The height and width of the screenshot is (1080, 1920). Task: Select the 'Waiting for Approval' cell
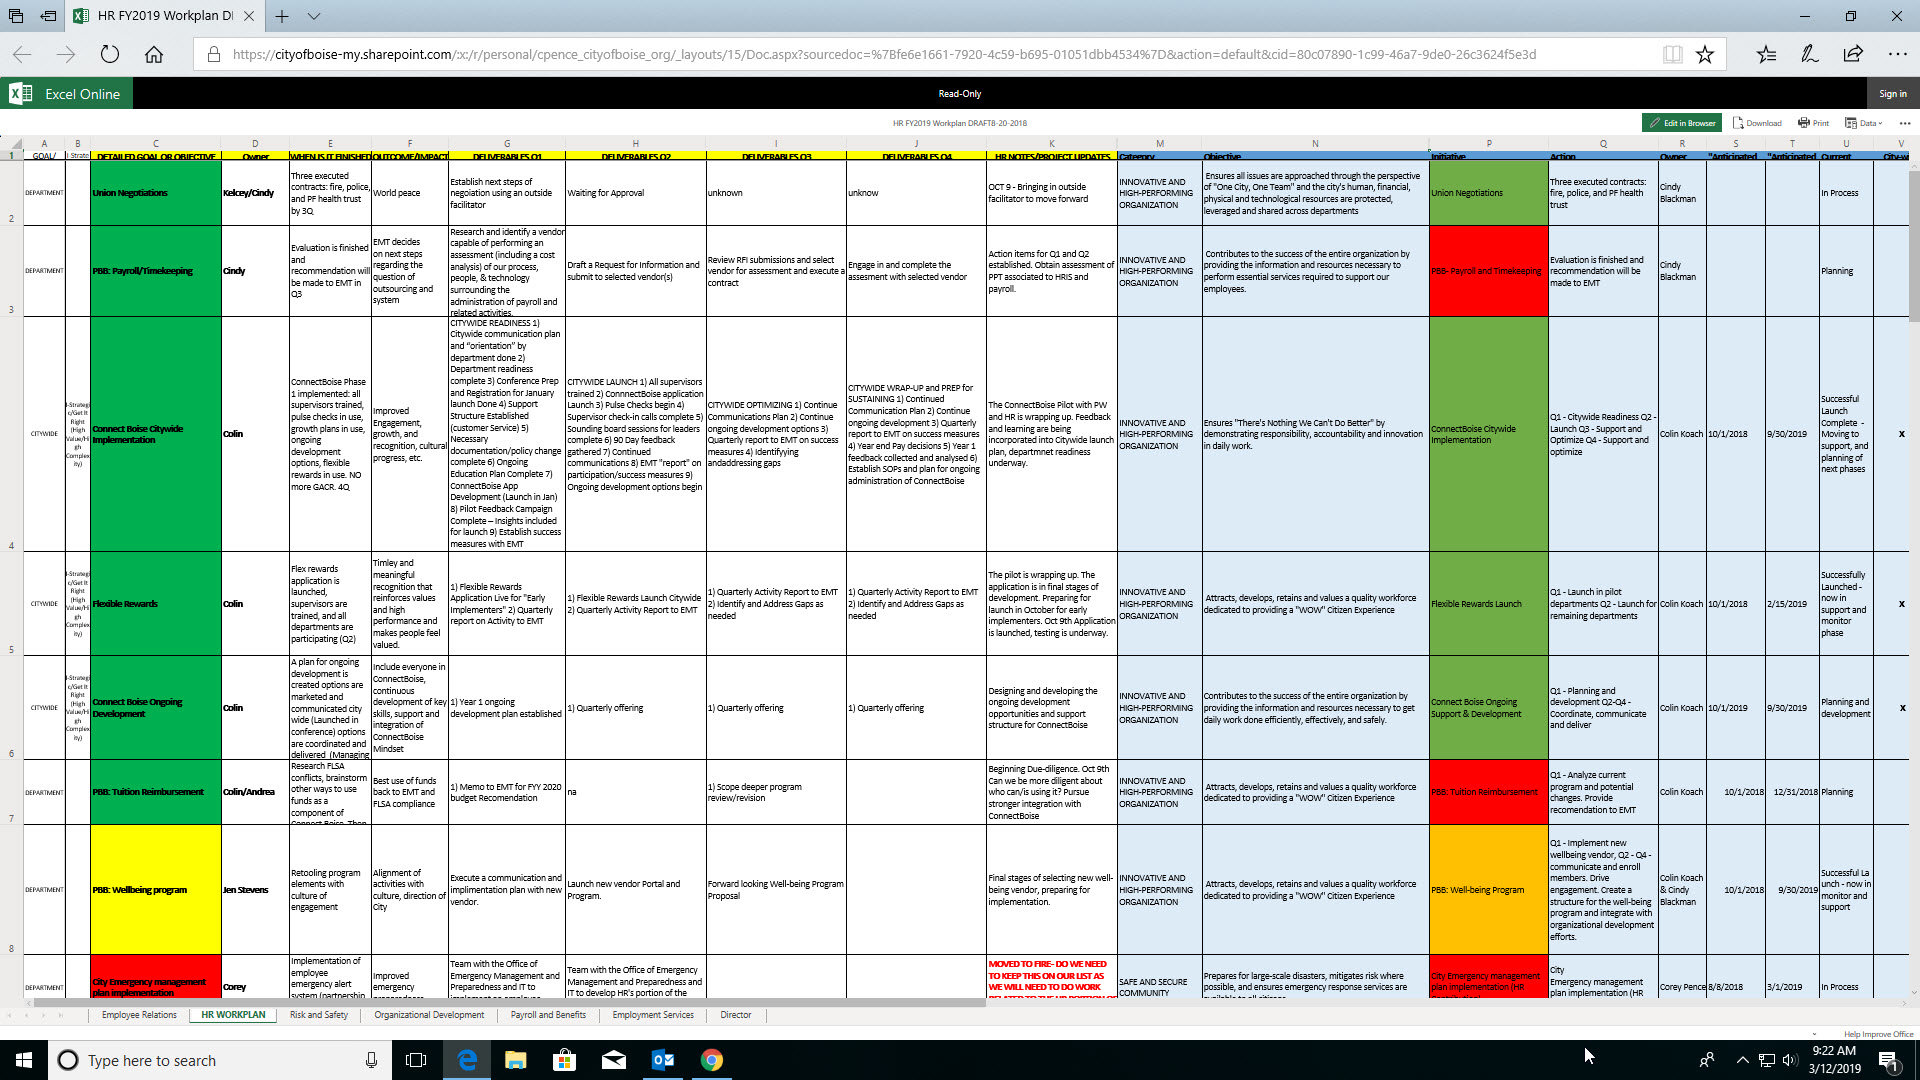coord(635,193)
